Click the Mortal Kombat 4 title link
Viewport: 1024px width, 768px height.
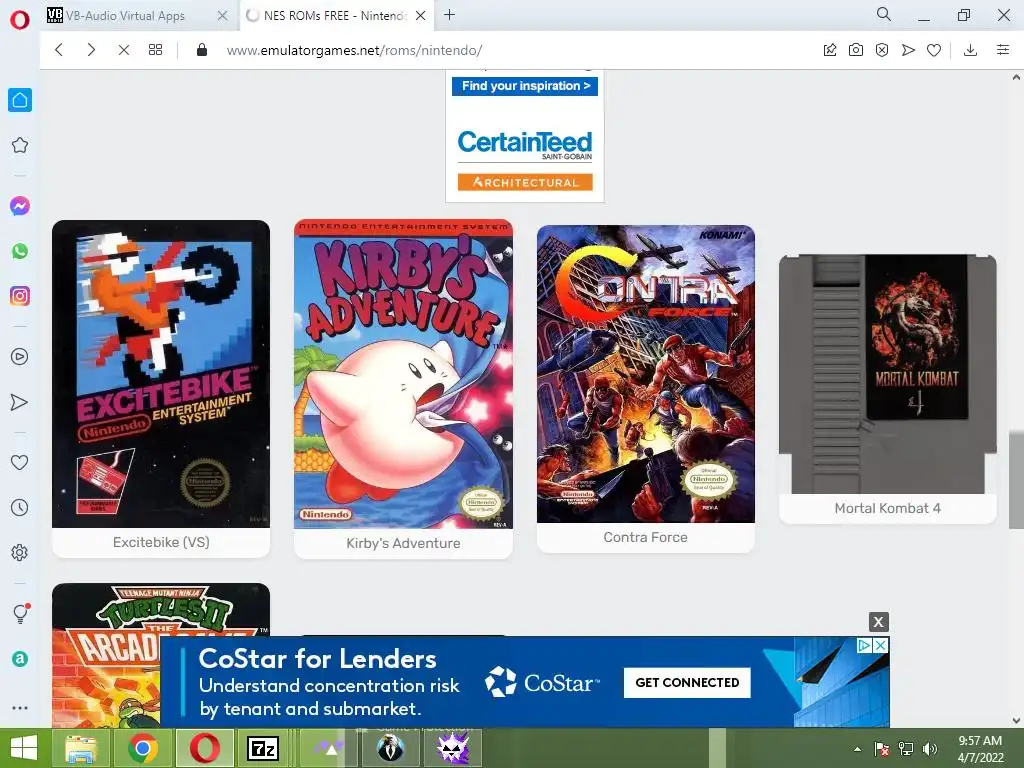pyautogui.click(x=888, y=508)
